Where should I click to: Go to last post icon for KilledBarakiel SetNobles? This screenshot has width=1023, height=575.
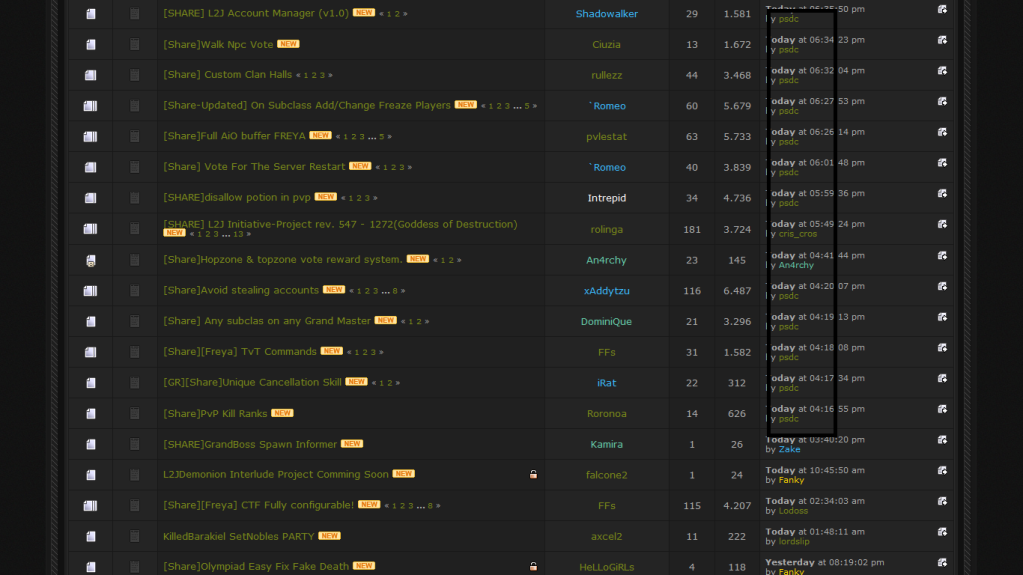tap(942, 531)
